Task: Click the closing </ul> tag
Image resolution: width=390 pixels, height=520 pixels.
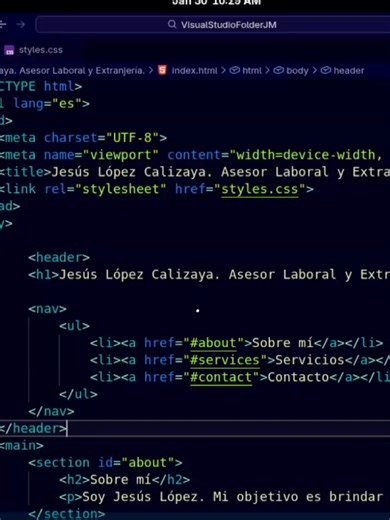Action: click(x=78, y=394)
